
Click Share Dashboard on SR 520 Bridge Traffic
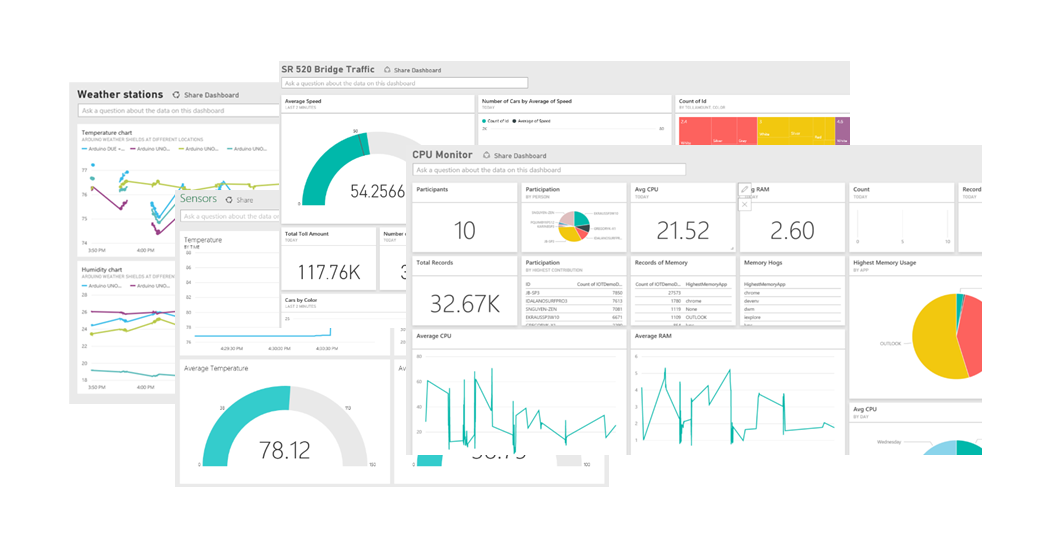click(x=413, y=70)
